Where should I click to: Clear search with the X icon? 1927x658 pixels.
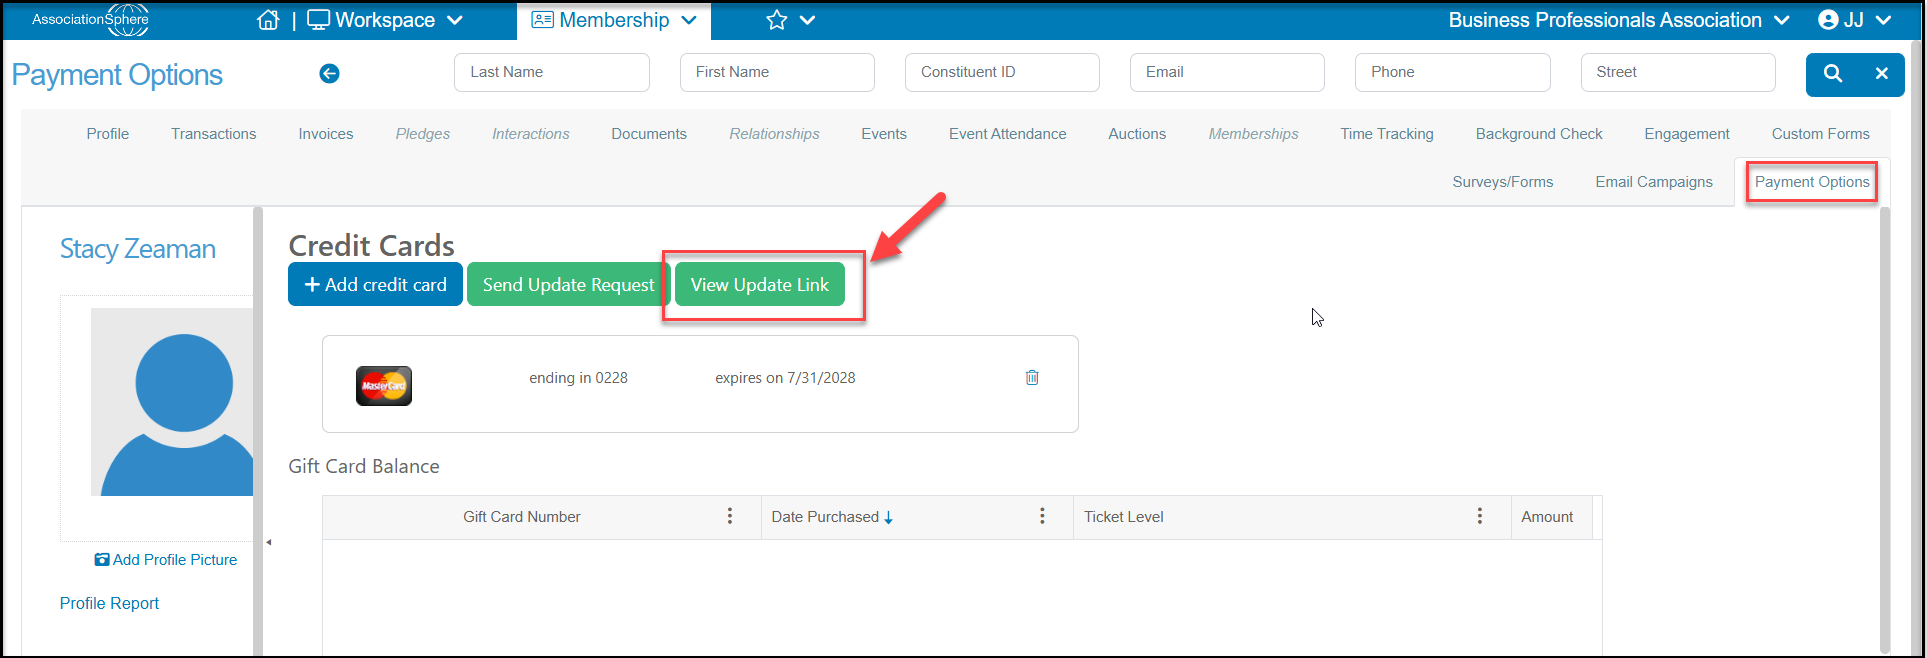[x=1881, y=73]
